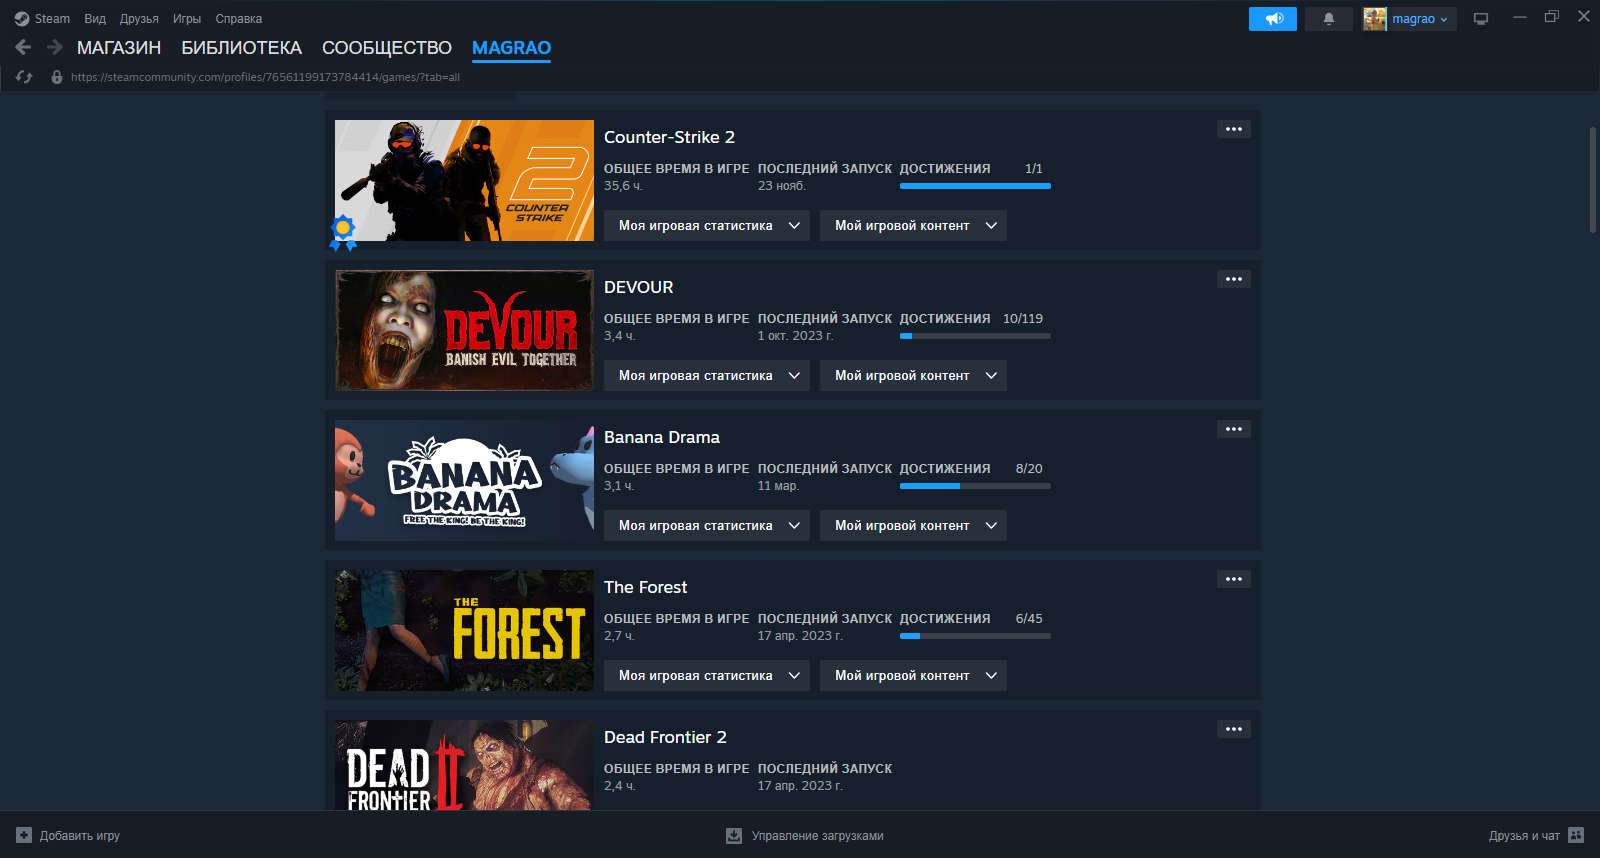Click the Counter-Strike 2 cover image
The image size is (1600, 858).
tap(464, 180)
